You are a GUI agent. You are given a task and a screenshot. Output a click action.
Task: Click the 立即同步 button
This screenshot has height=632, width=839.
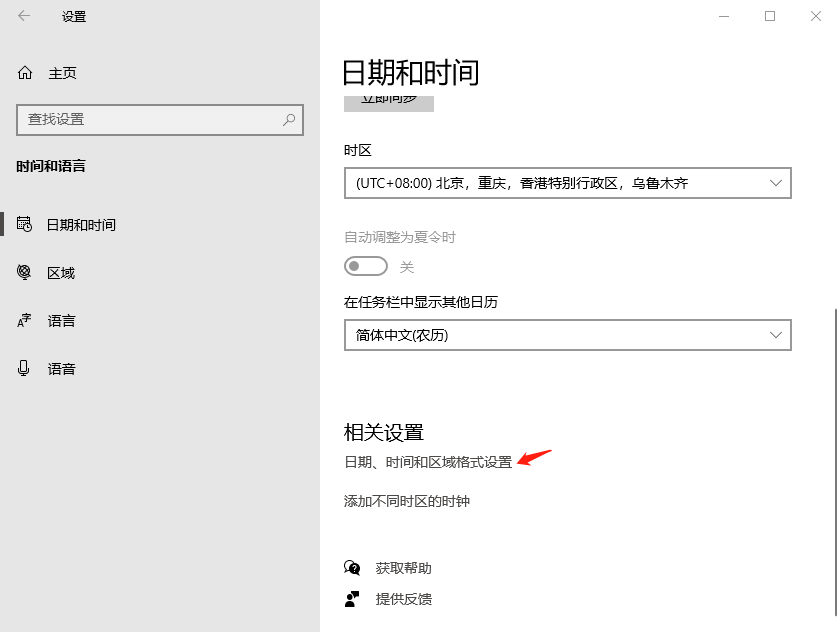point(388,102)
